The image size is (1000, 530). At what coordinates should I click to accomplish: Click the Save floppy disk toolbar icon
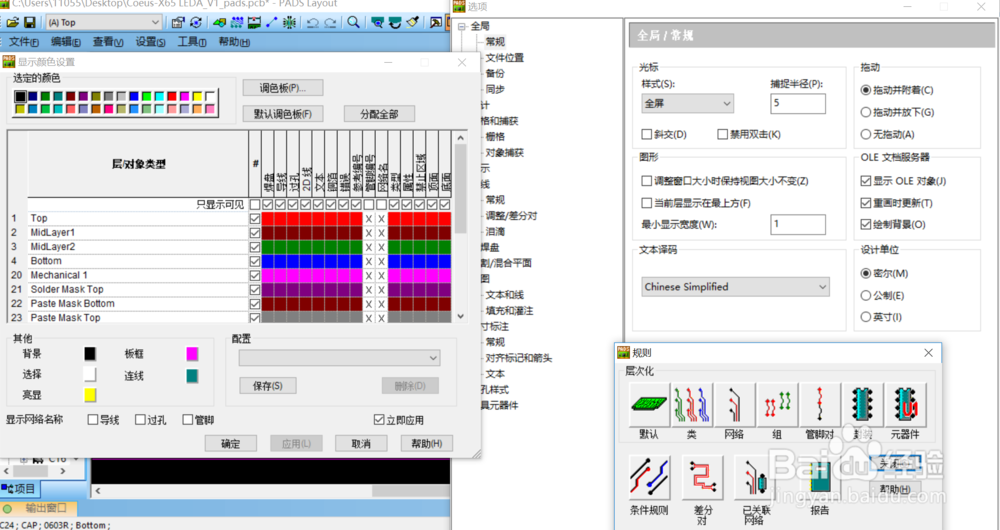click(x=29, y=23)
